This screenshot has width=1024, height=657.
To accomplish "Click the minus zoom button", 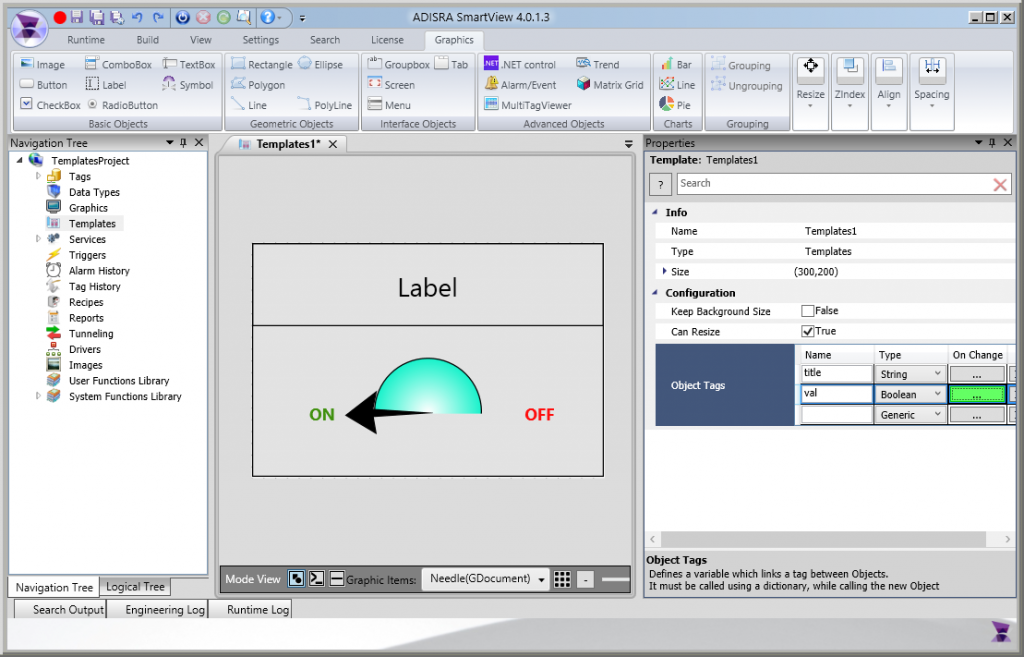I will (586, 579).
